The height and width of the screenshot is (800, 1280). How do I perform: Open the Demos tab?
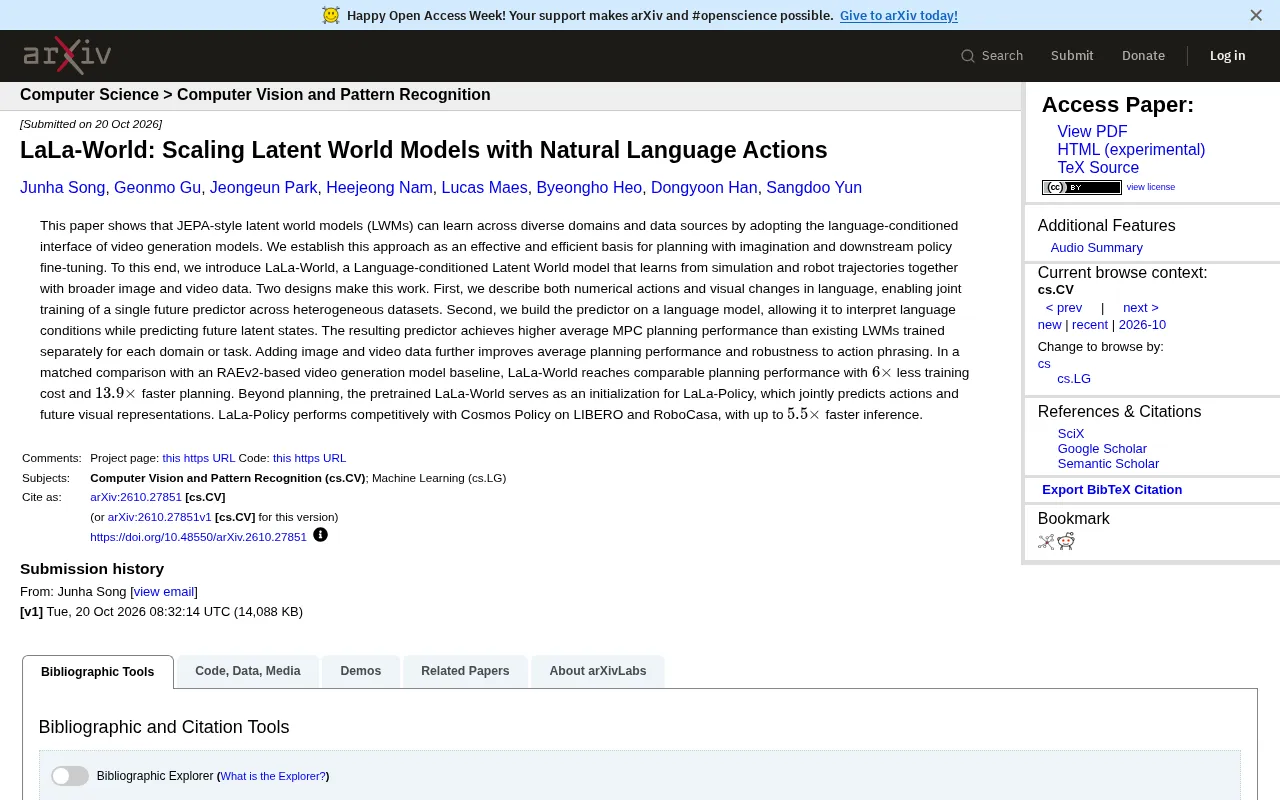click(x=361, y=671)
